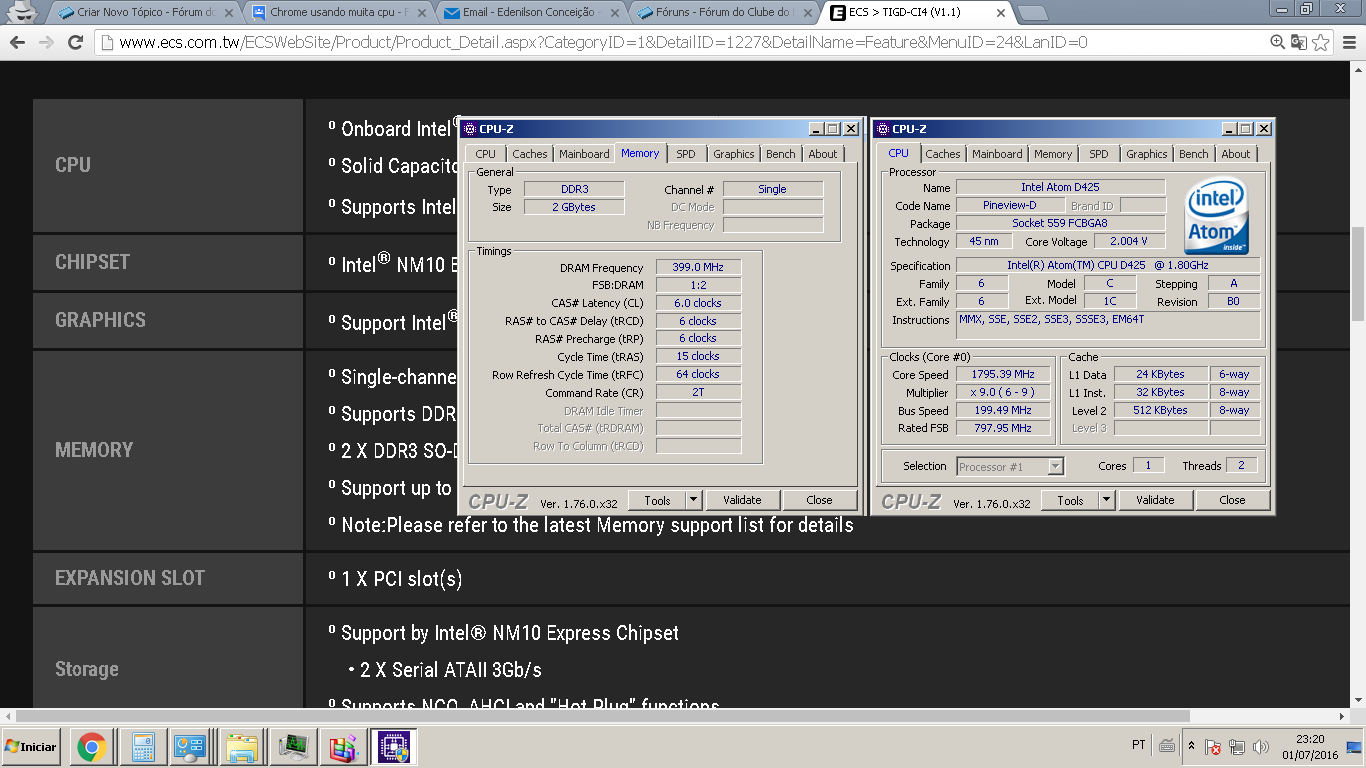This screenshot has height=768, width=1366.
Task: Open SPD tab in left CPU-Z window
Action: pyautogui.click(x=685, y=154)
